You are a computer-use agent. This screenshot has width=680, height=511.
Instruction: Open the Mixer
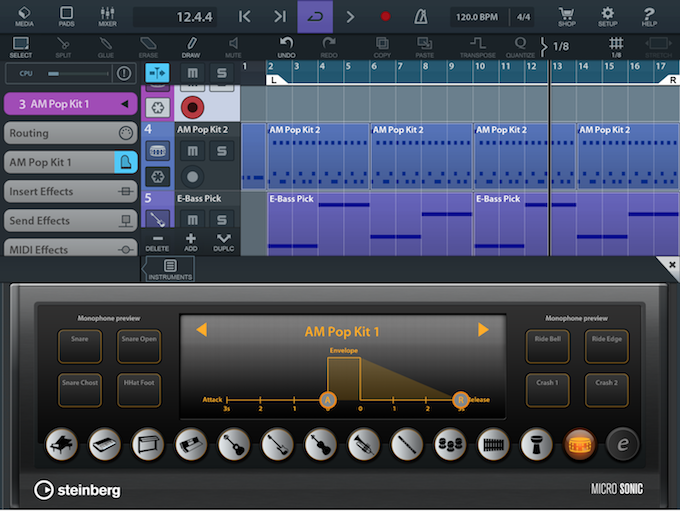coord(107,16)
